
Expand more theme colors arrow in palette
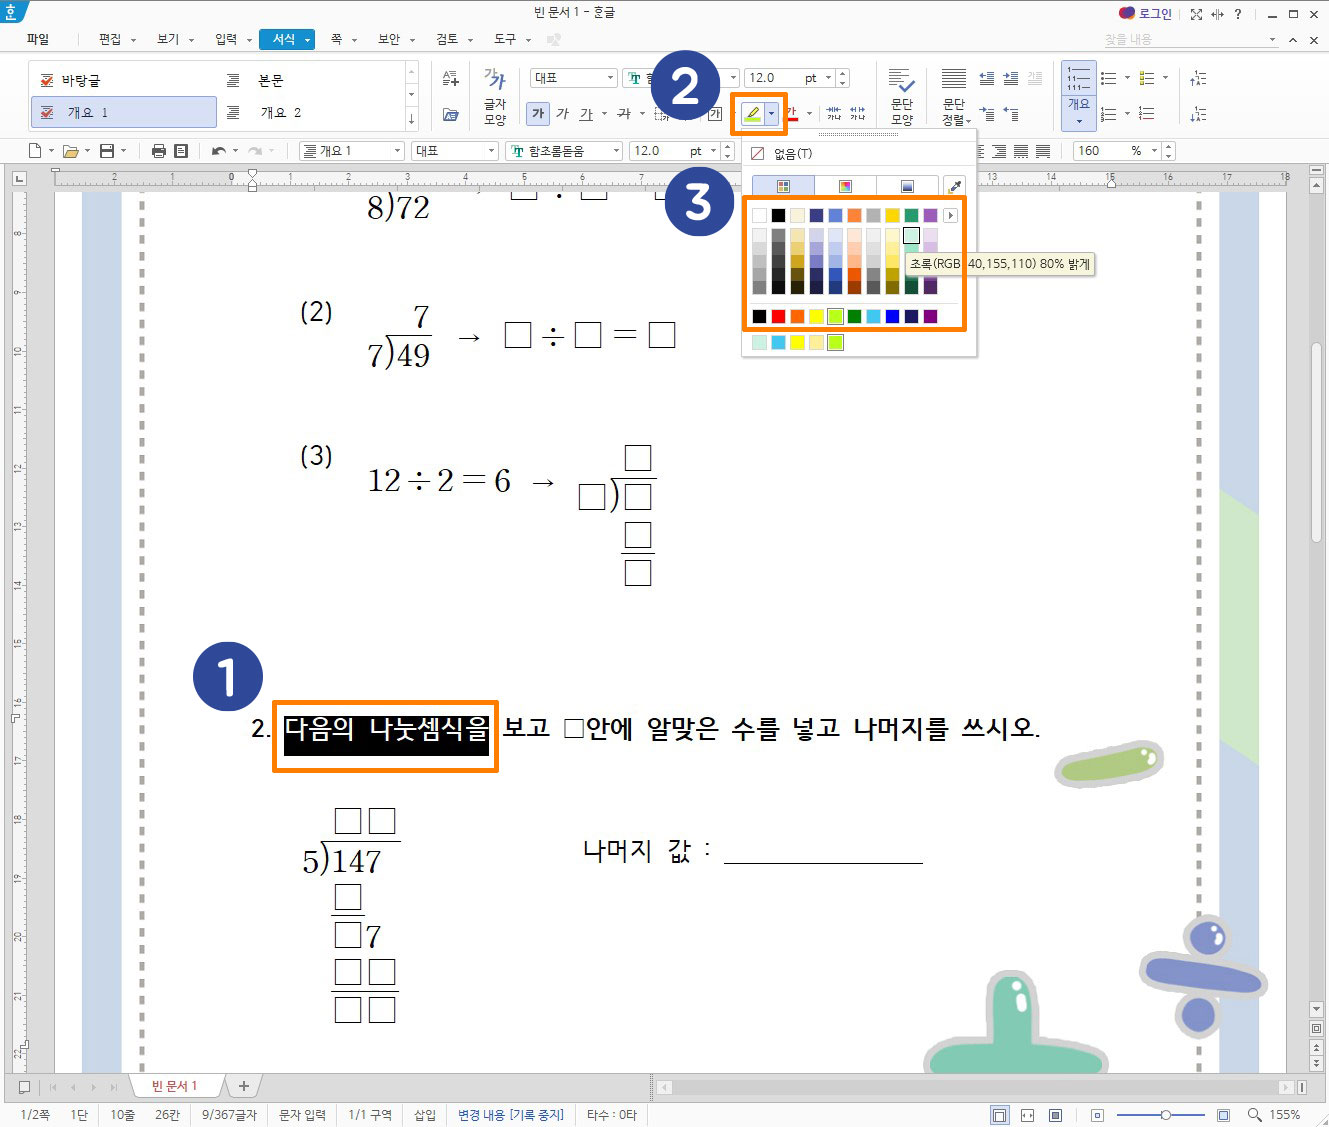tap(950, 215)
